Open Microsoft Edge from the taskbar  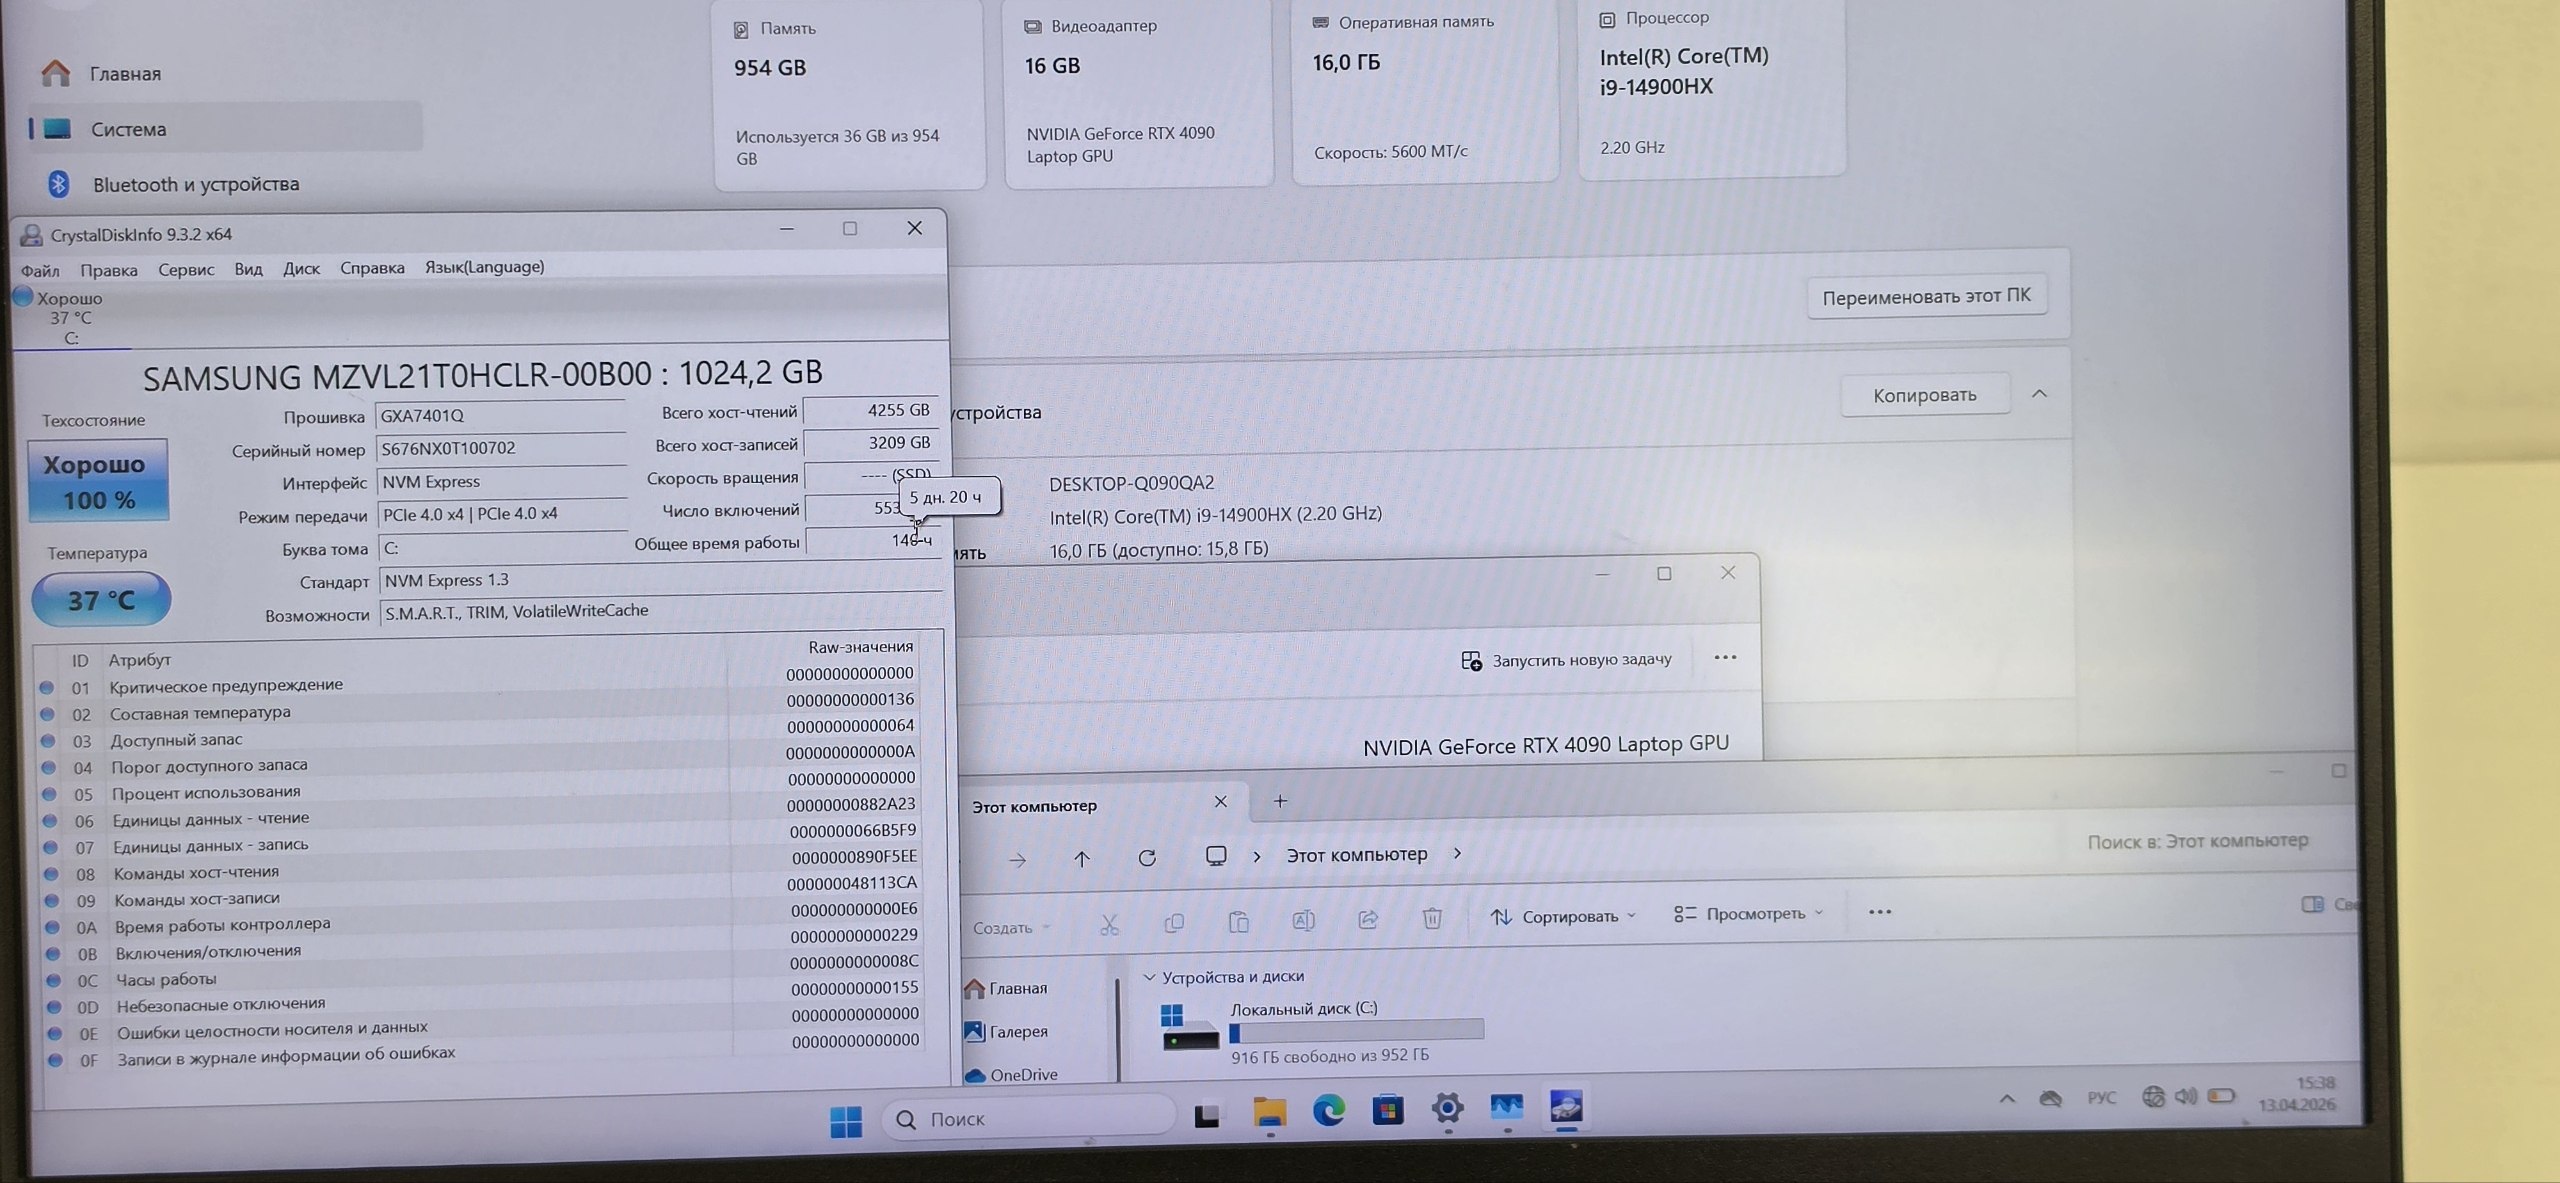point(1329,1110)
